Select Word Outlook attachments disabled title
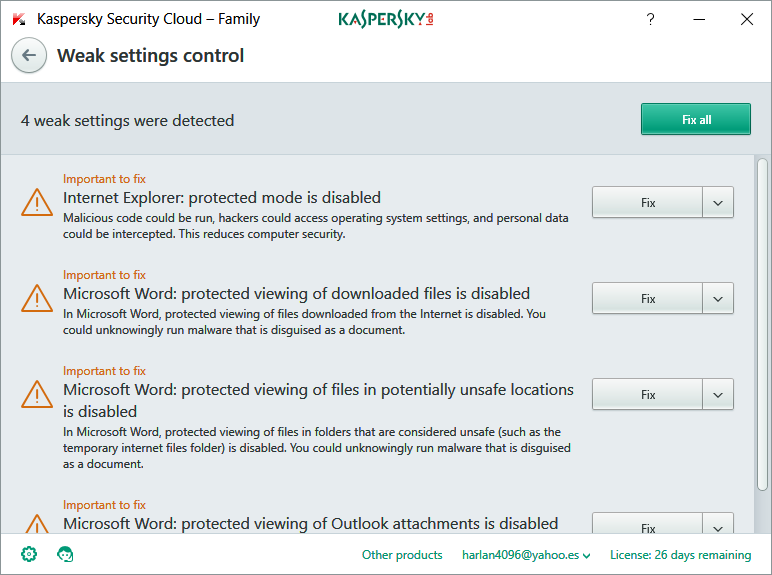This screenshot has height=575, width=772. coord(311,523)
